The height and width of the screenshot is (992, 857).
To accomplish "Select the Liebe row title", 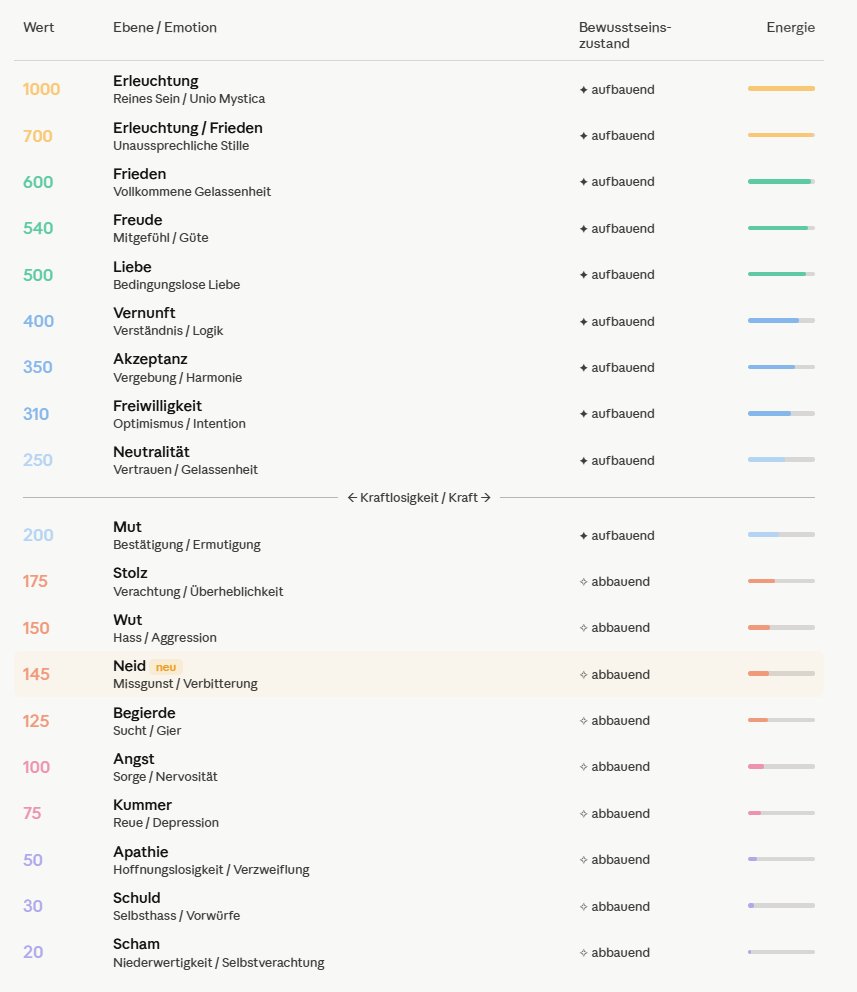I will (x=132, y=267).
